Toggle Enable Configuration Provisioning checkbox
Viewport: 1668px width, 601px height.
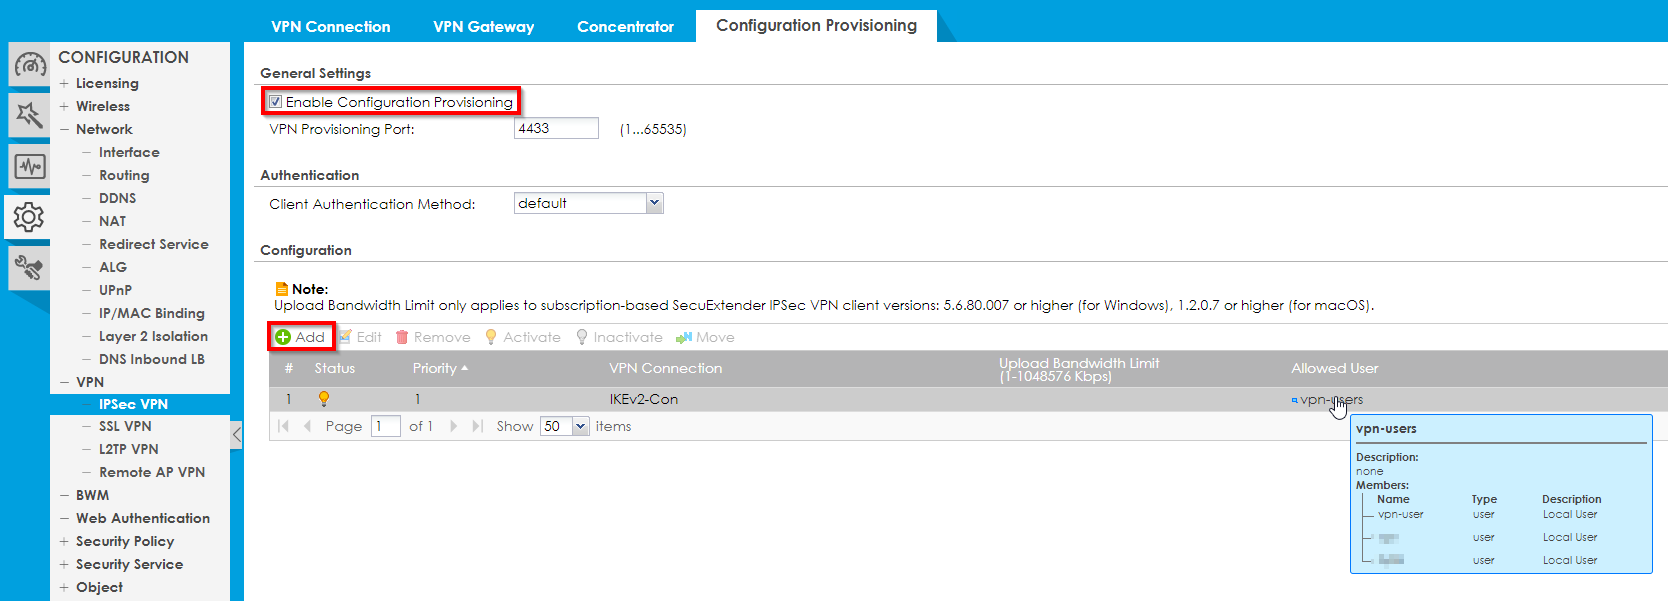276,102
